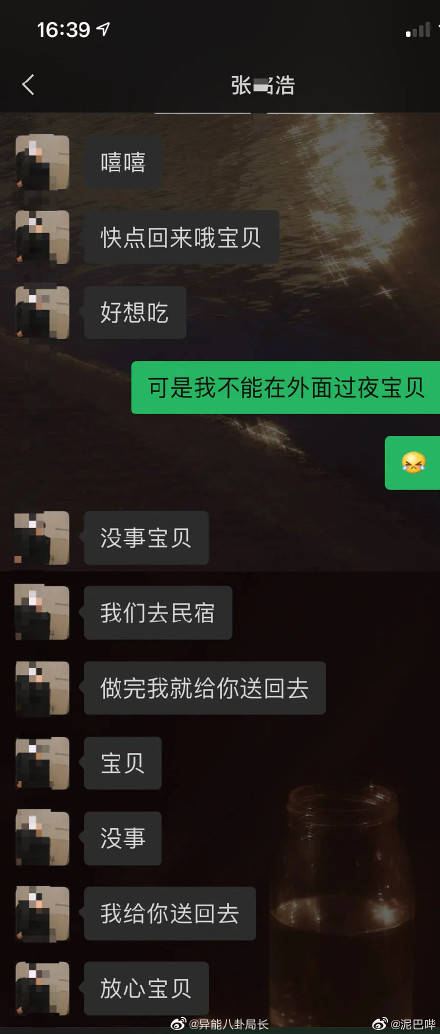Image resolution: width=440 pixels, height=1034 pixels.
Task: Tap the cellular signal status icon
Action: tap(418, 30)
